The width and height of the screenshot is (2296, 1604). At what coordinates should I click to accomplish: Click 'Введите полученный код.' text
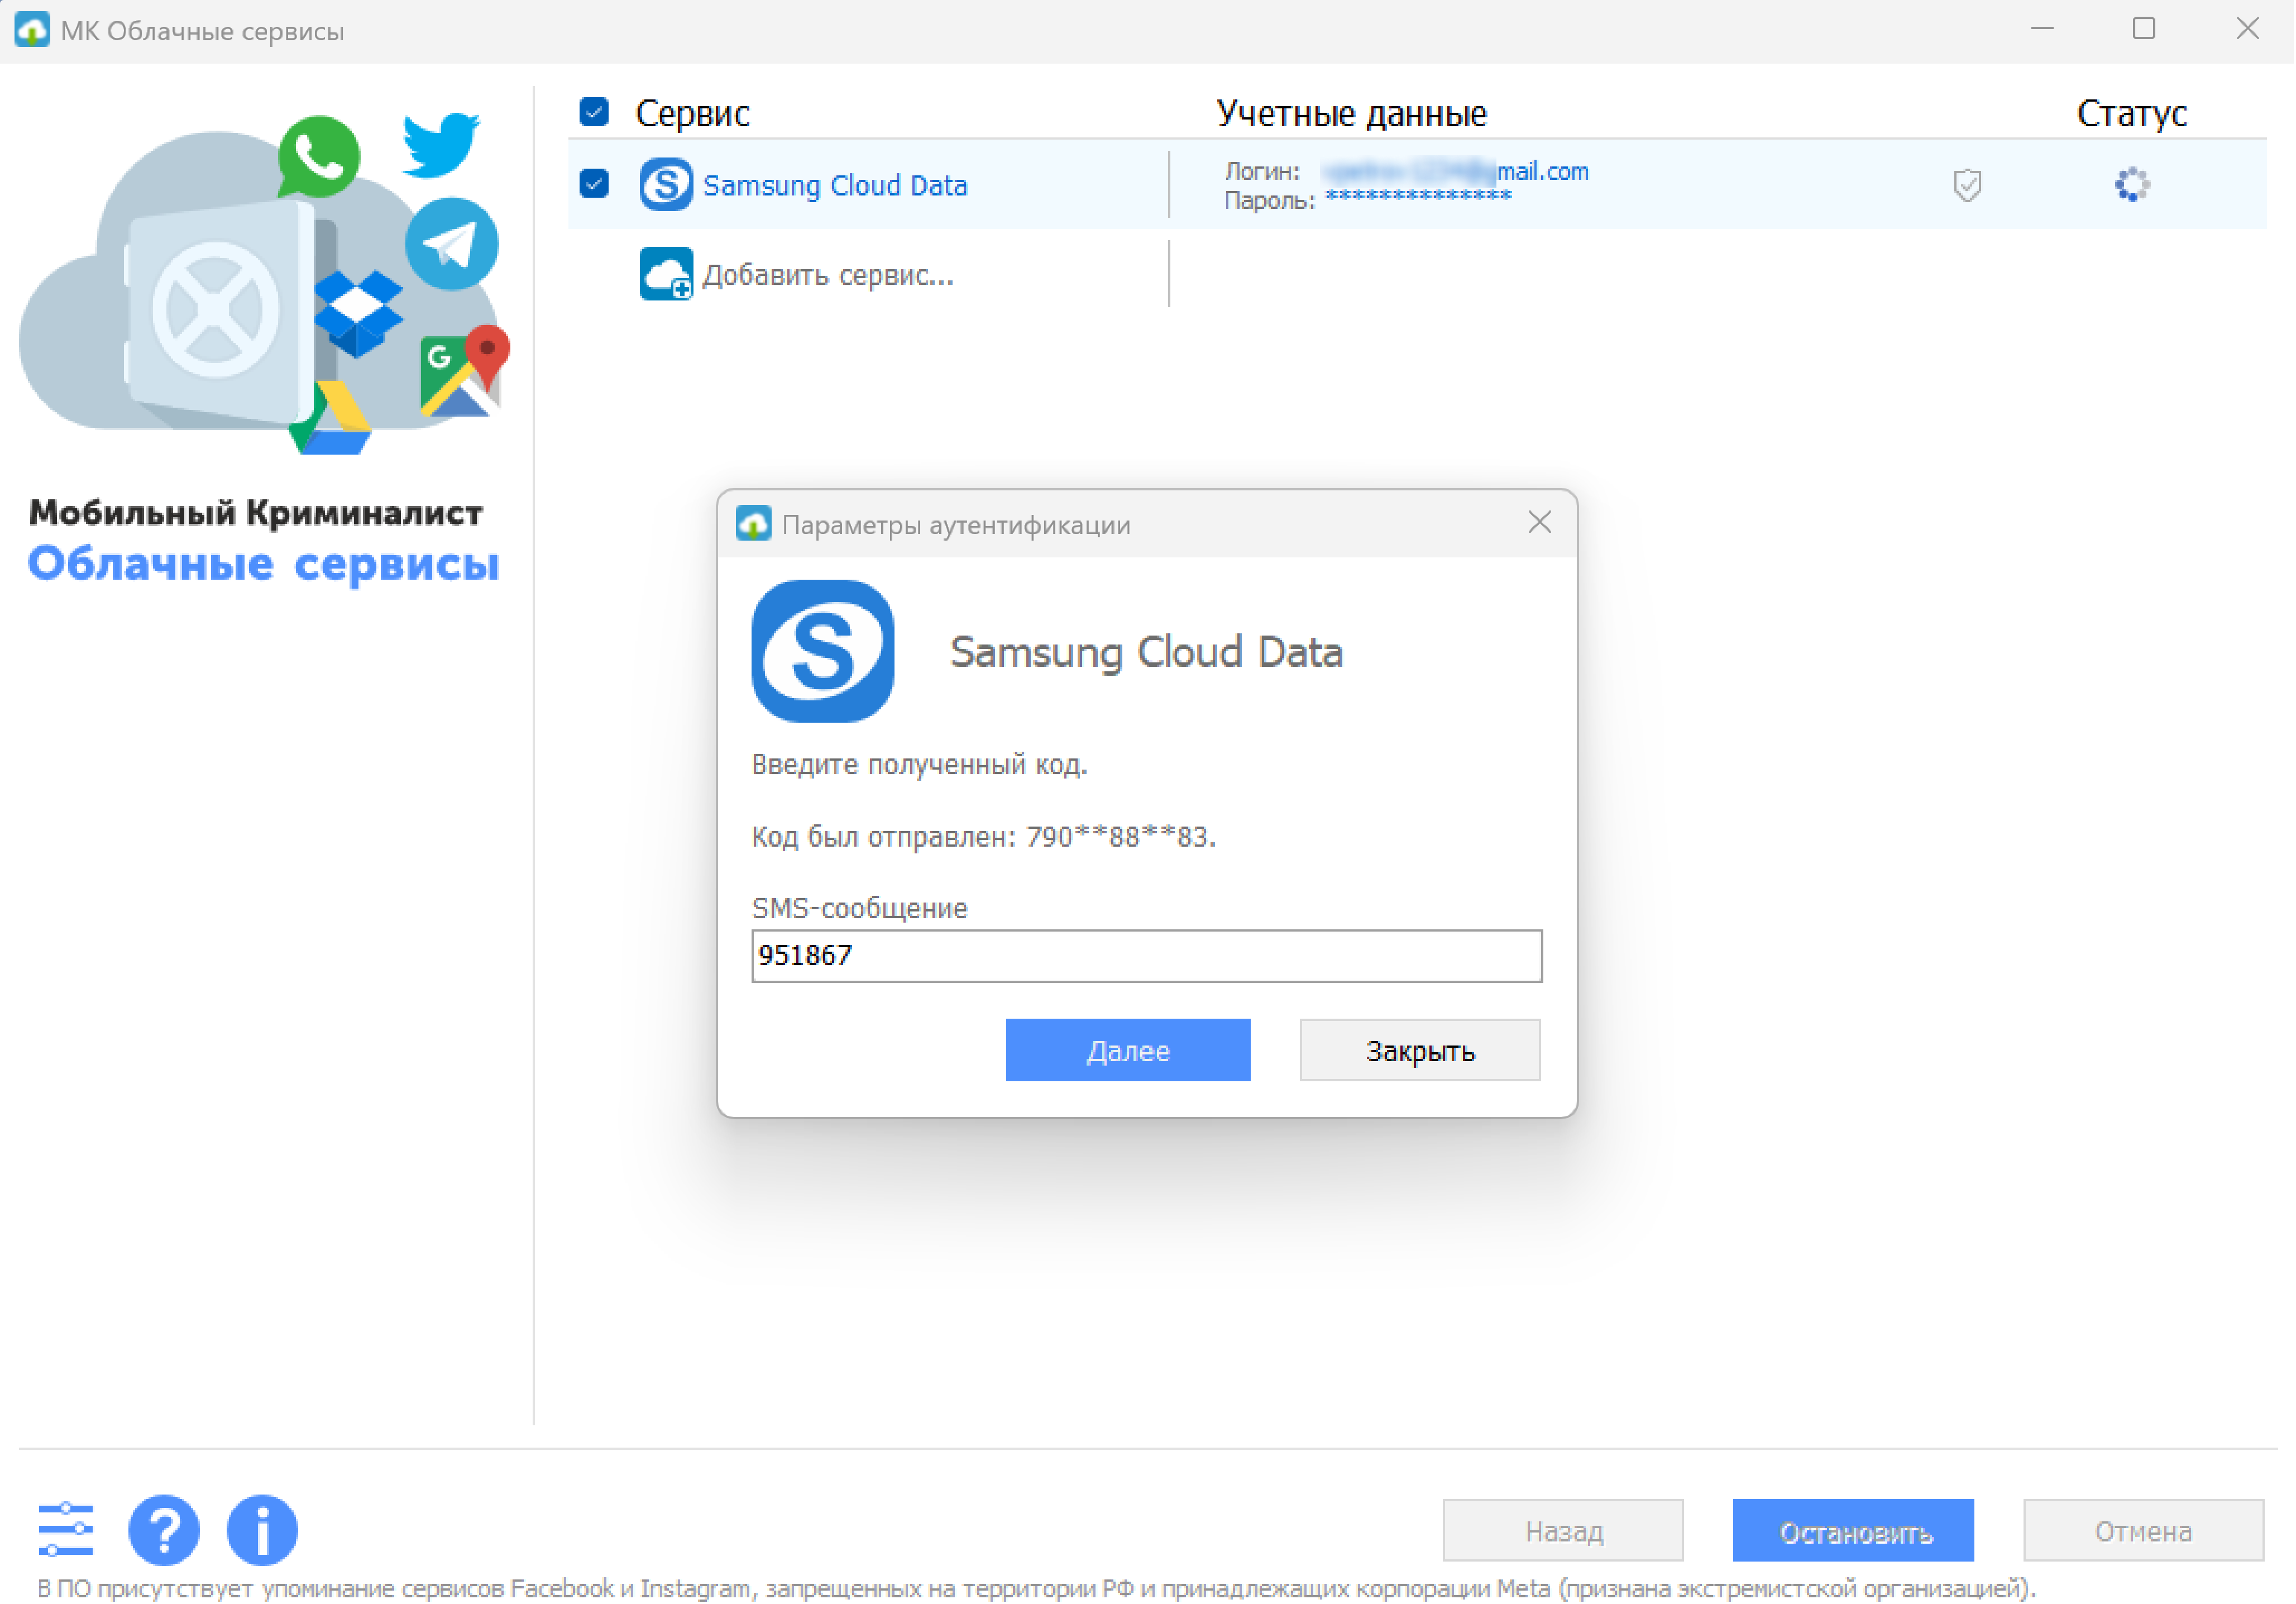point(919,764)
